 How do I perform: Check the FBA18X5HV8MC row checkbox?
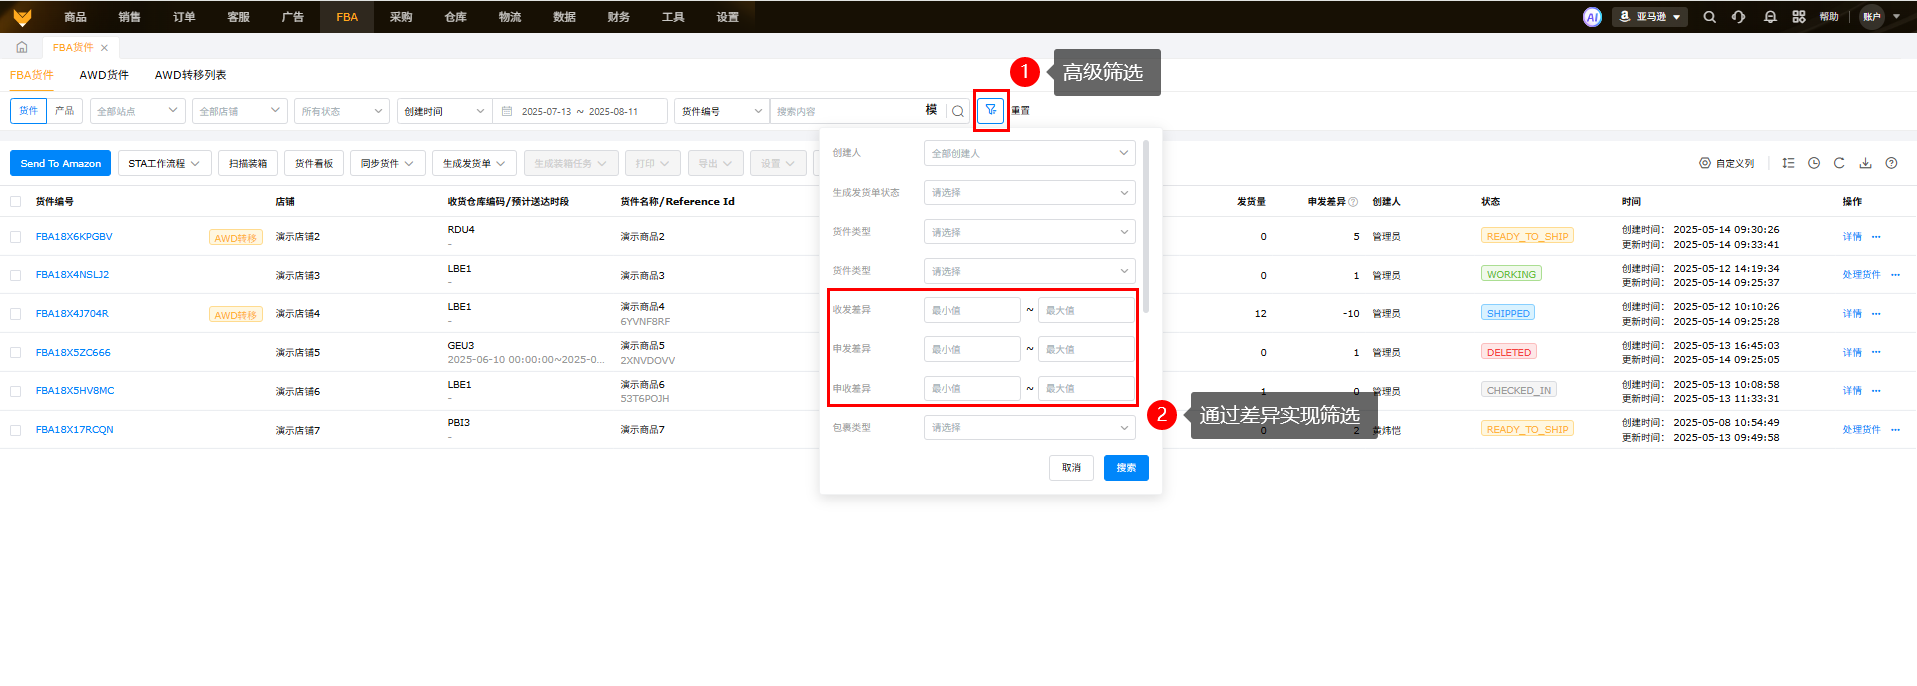[x=15, y=391]
